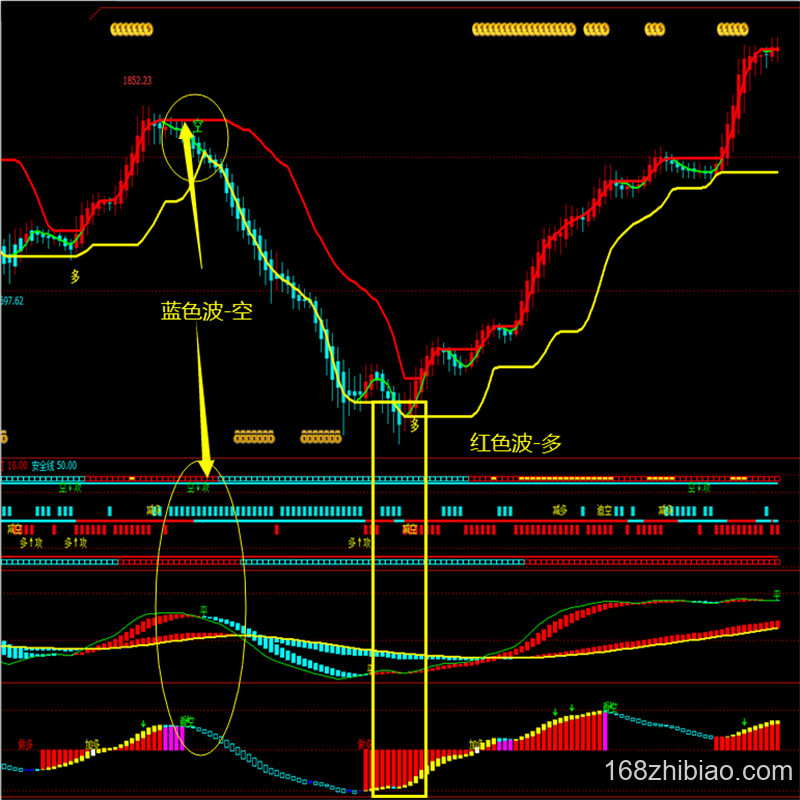Click the green down arrow at the bottom right
The image size is (800, 800).
pos(744,721)
